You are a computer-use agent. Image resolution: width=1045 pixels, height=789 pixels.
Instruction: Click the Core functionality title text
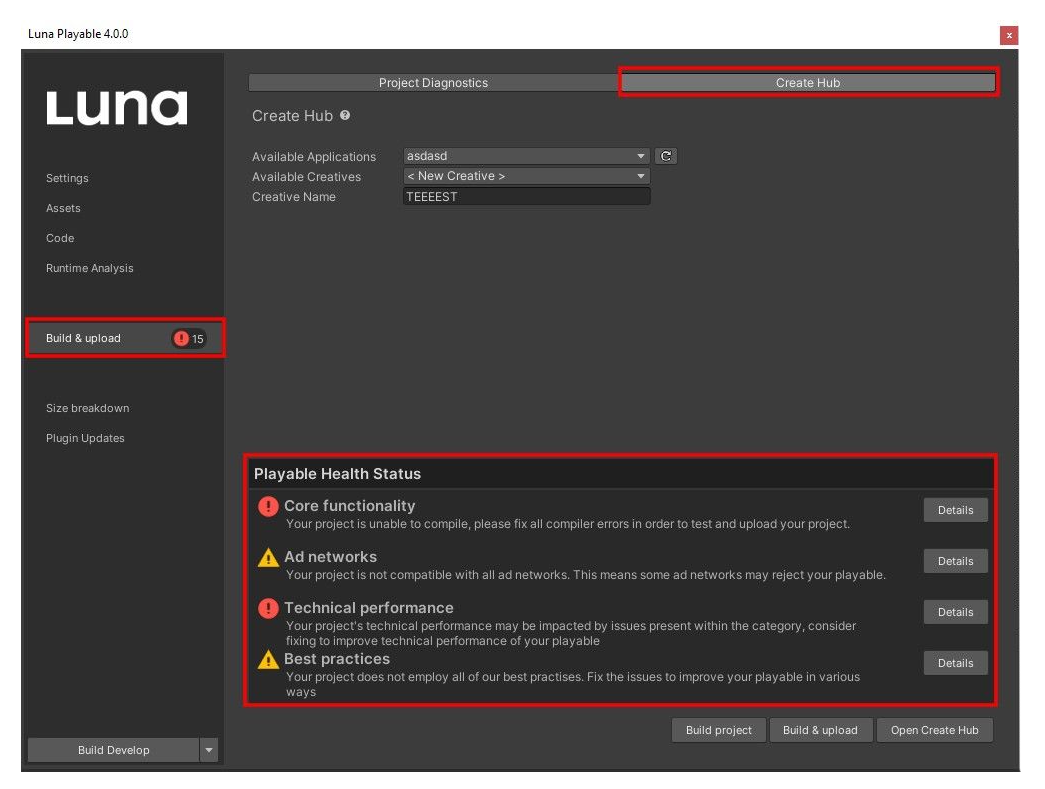pos(349,506)
